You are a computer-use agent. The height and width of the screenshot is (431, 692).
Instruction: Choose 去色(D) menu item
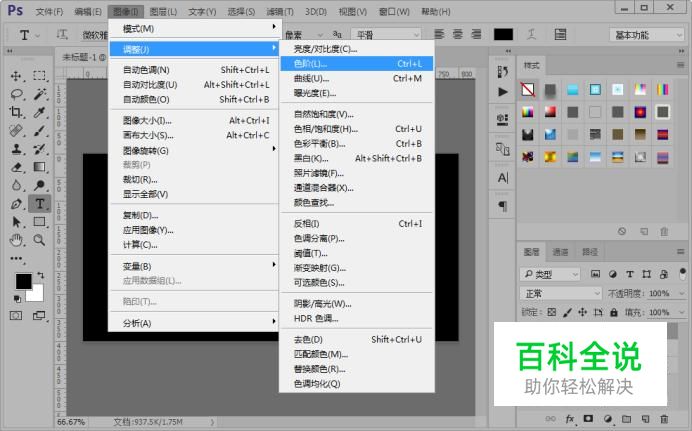357,339
